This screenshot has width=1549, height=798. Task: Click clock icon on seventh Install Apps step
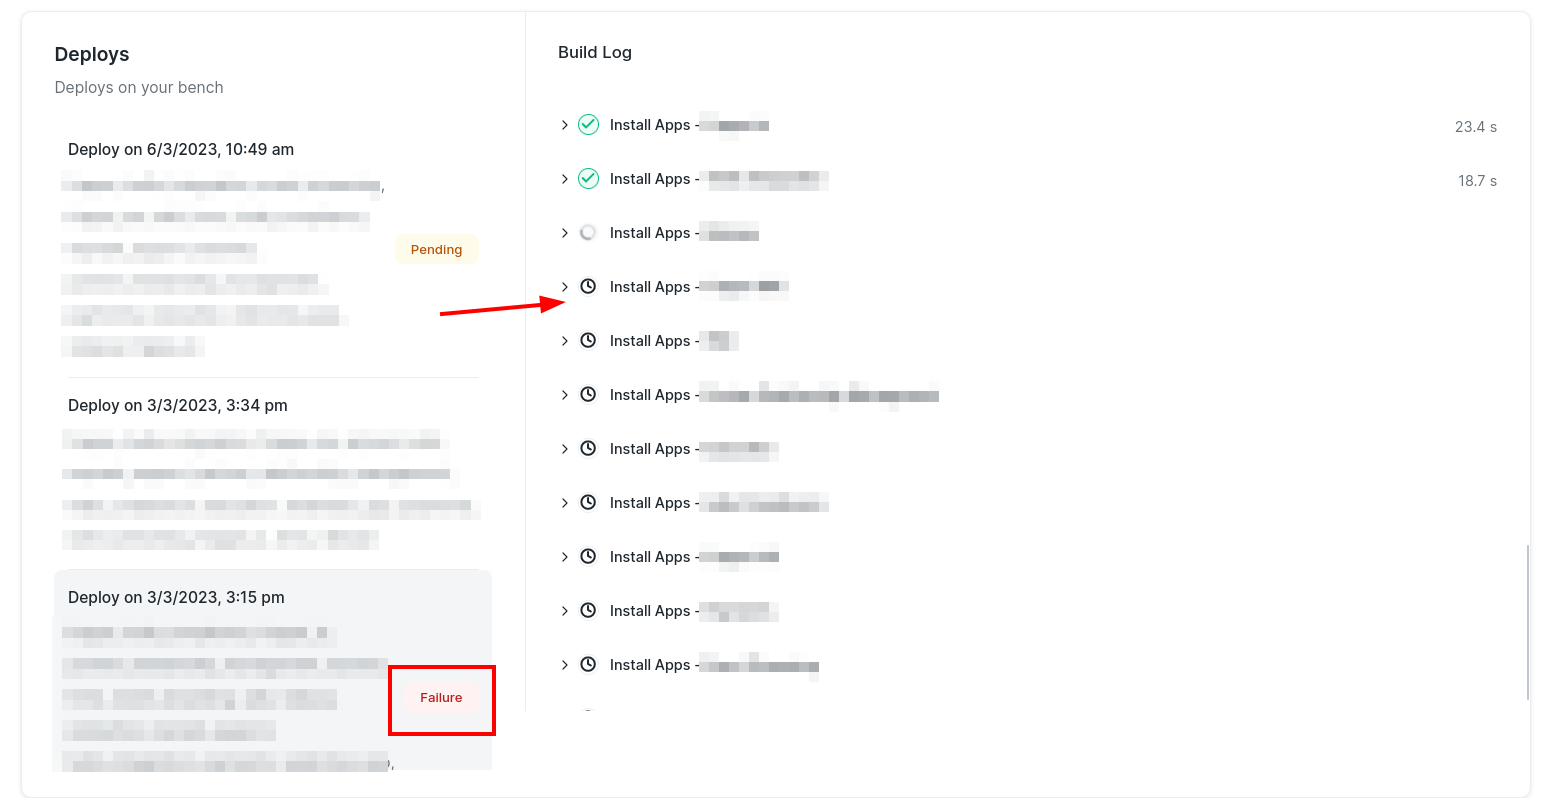(588, 448)
